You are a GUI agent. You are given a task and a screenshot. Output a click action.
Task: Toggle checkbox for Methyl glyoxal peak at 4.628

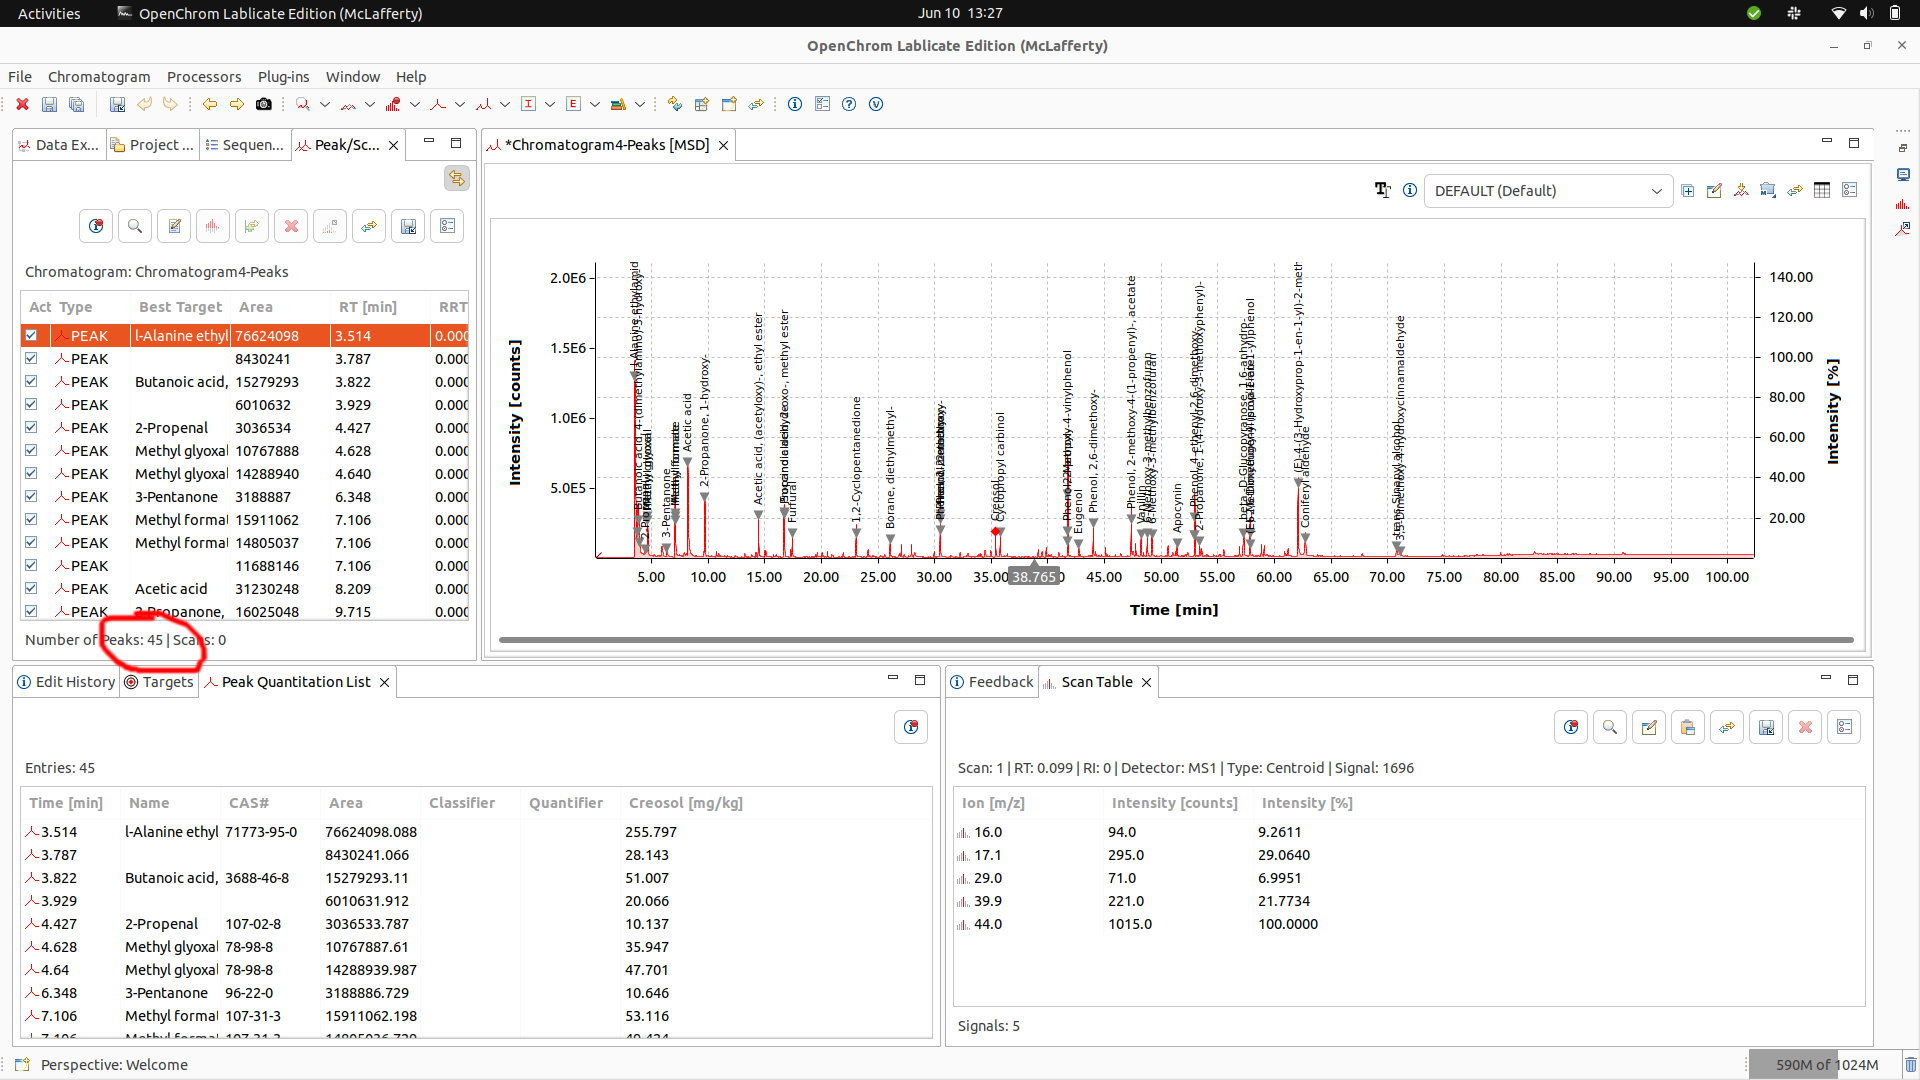tap(31, 451)
